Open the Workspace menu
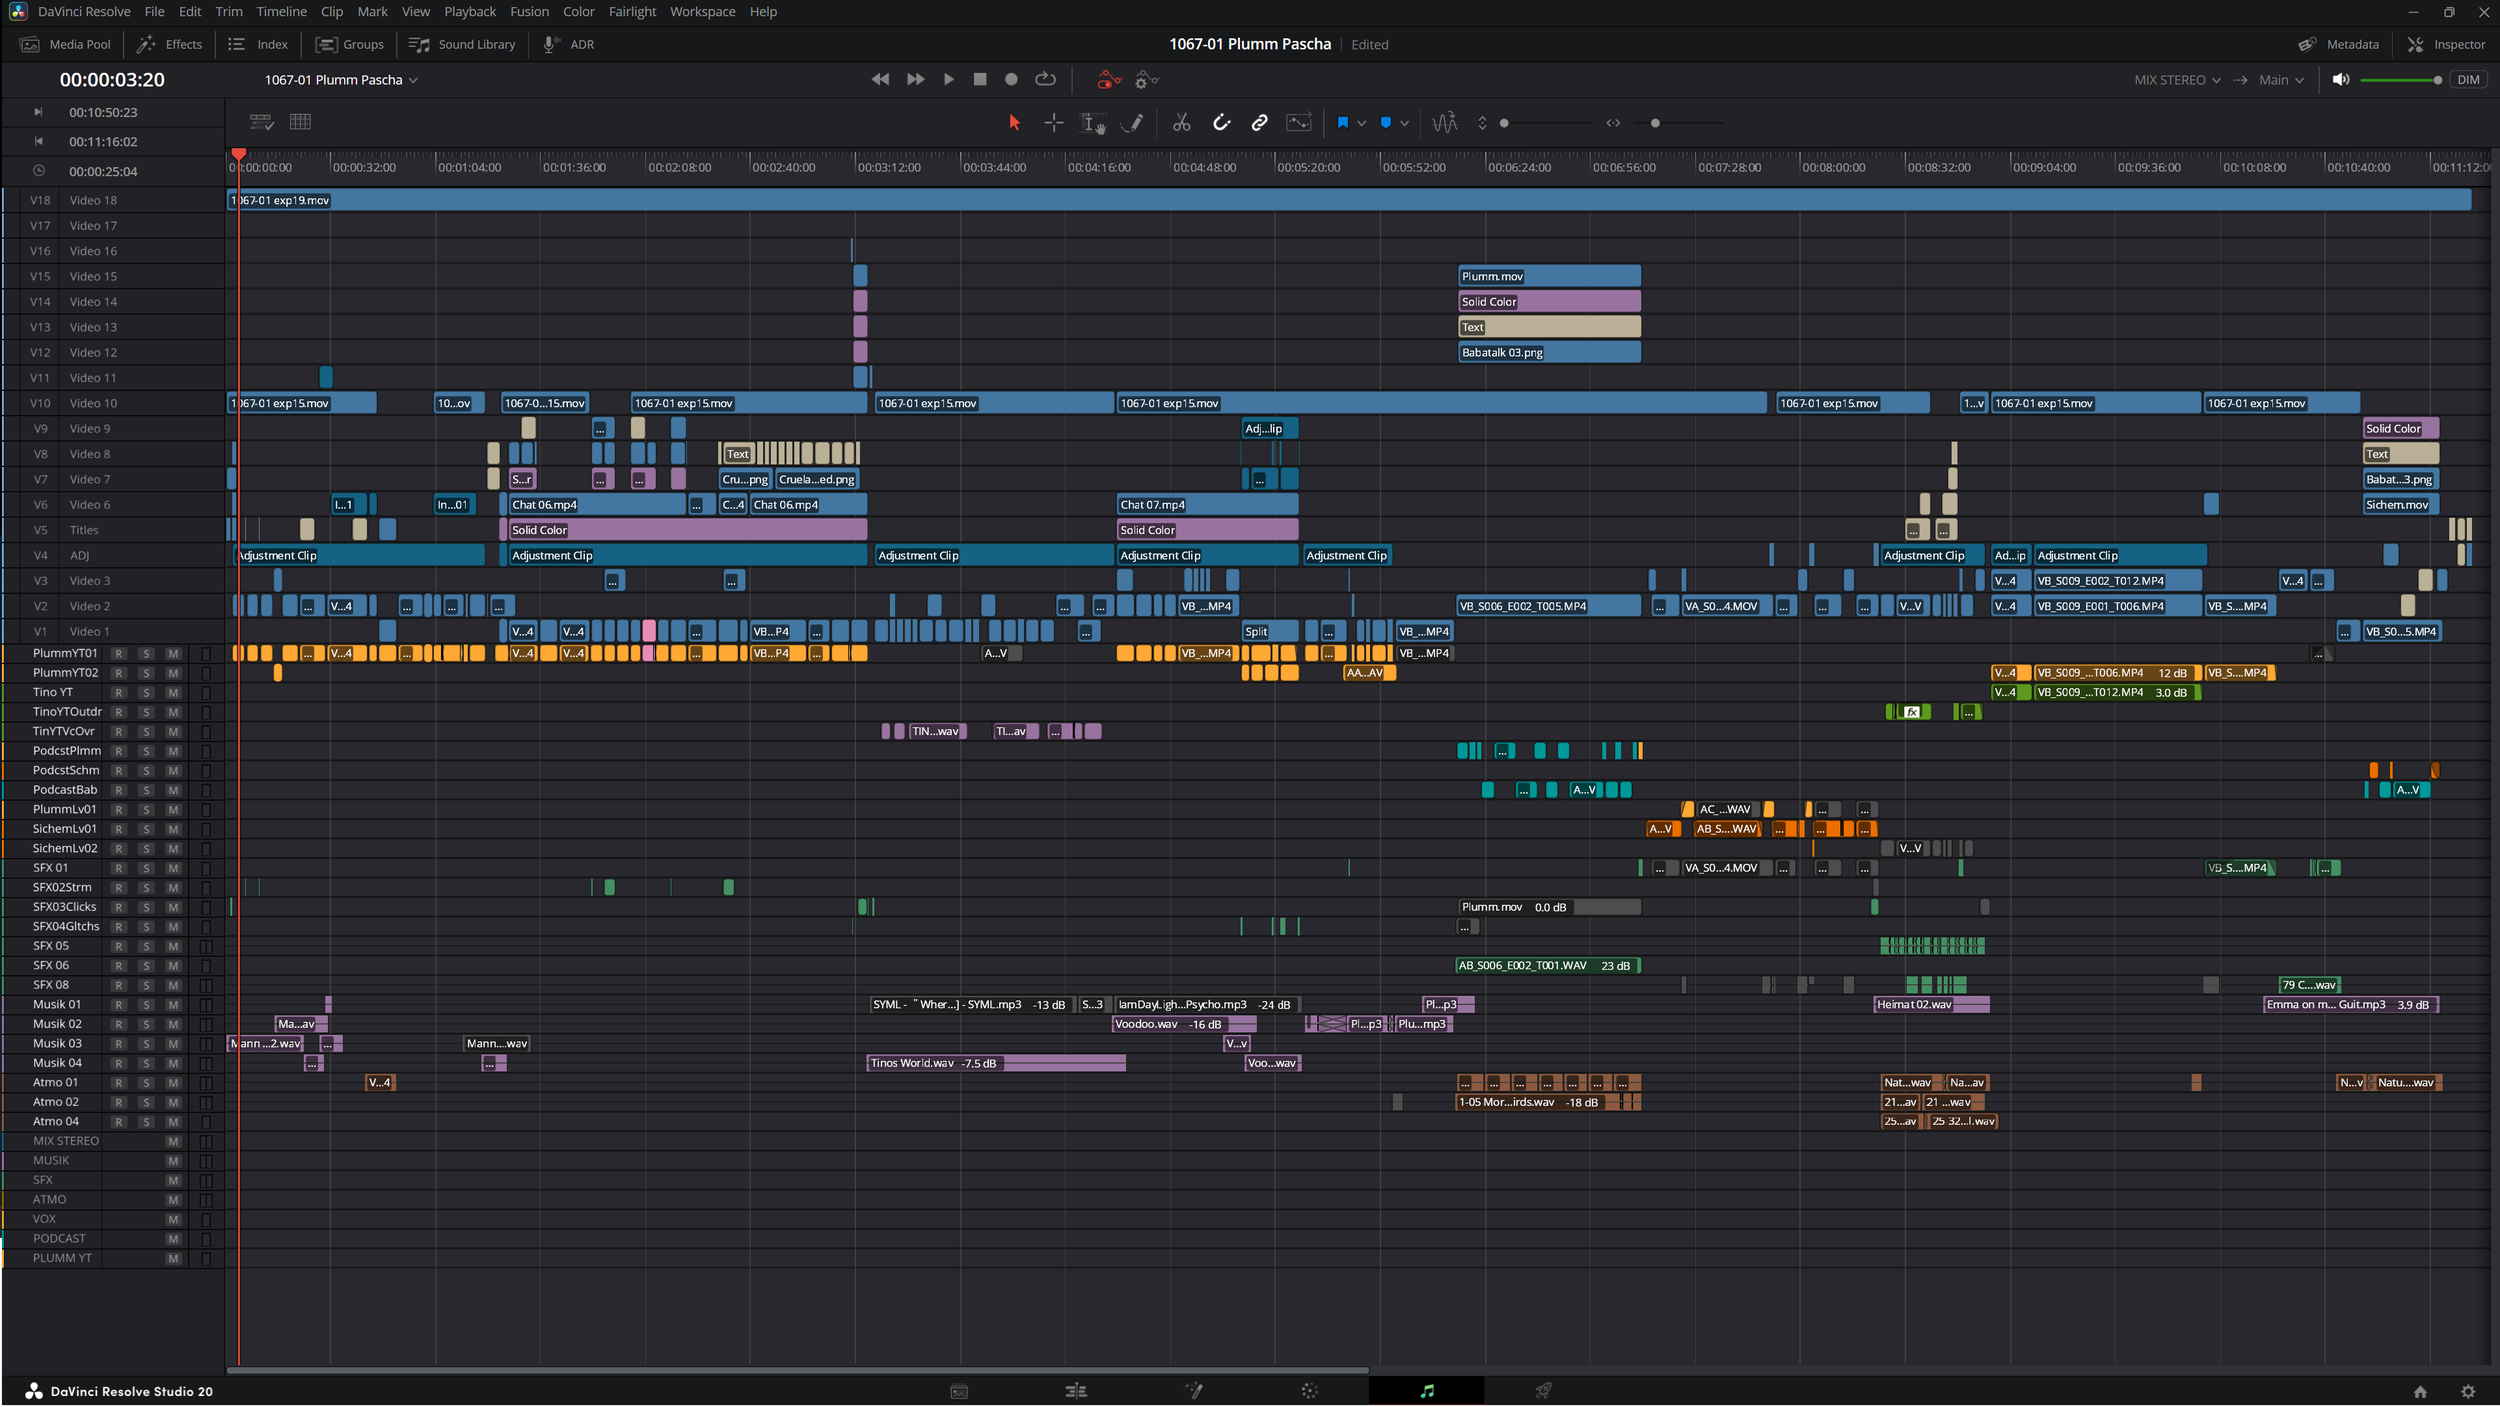Viewport: 2500px width, 1407px height. point(702,12)
